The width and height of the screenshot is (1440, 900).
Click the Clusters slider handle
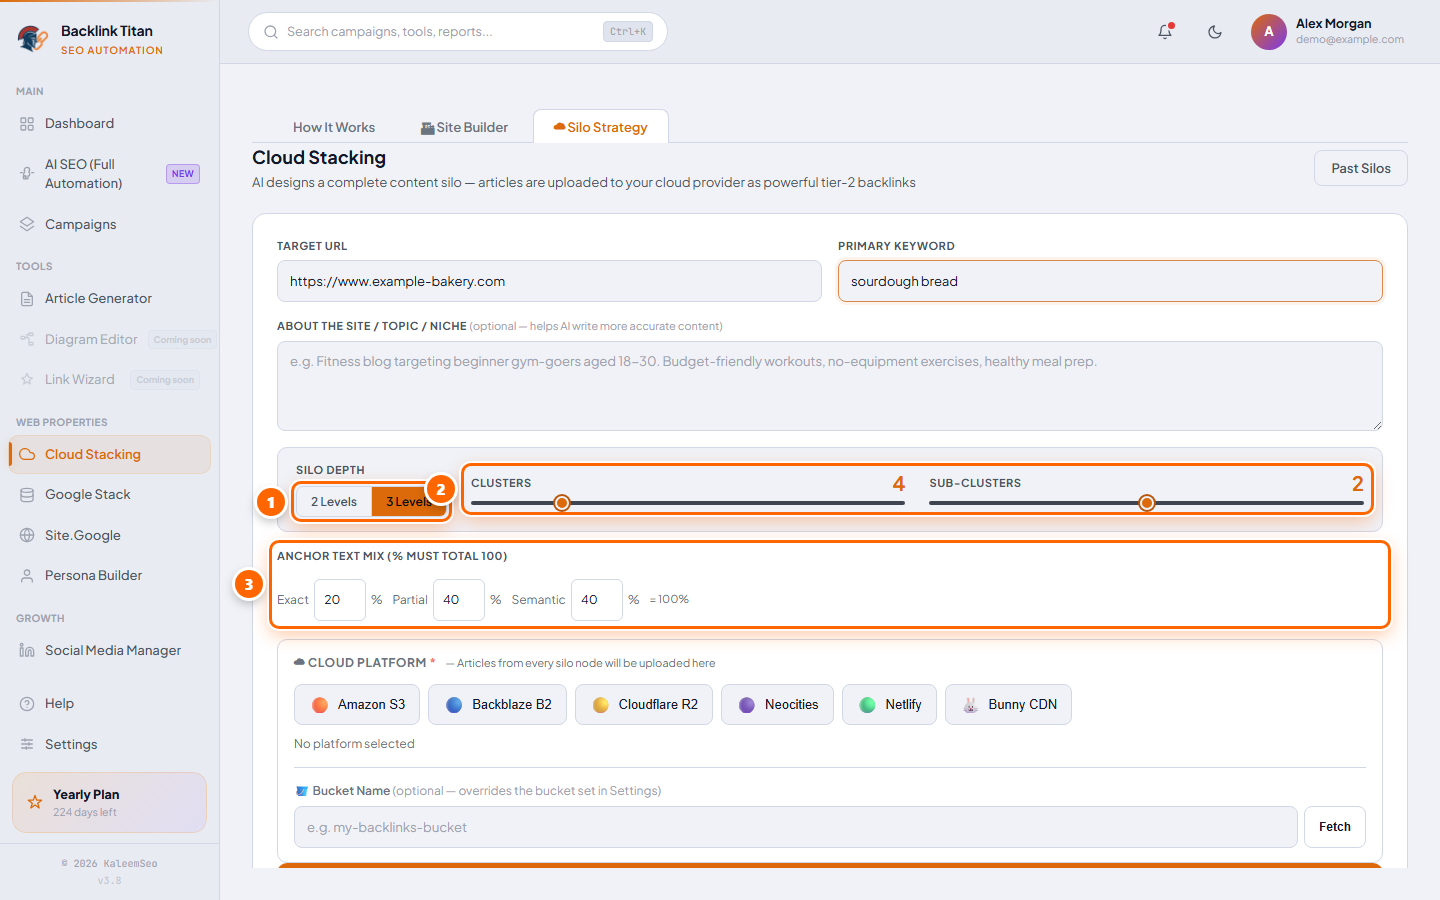(x=562, y=502)
